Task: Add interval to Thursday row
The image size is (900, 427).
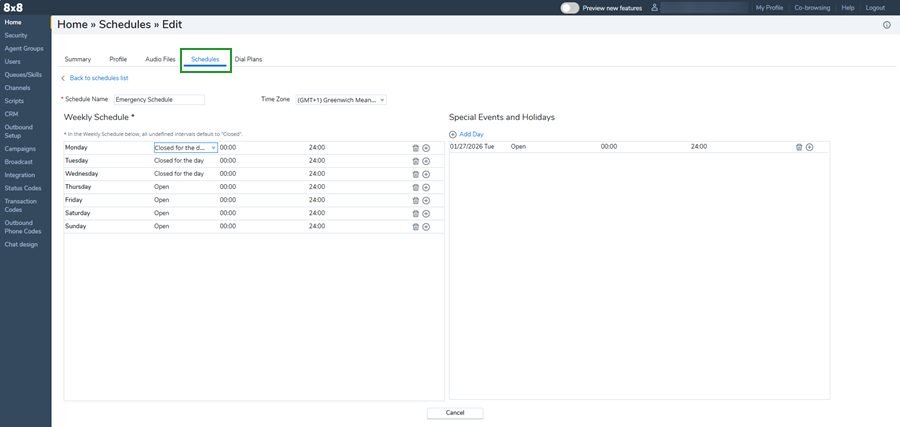Action: point(426,187)
